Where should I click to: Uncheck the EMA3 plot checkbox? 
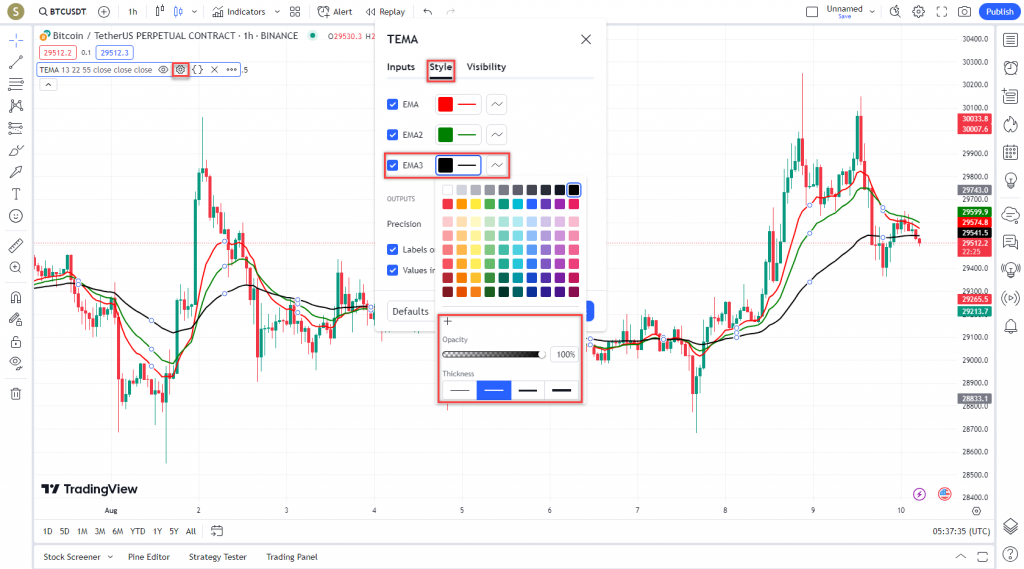392,165
